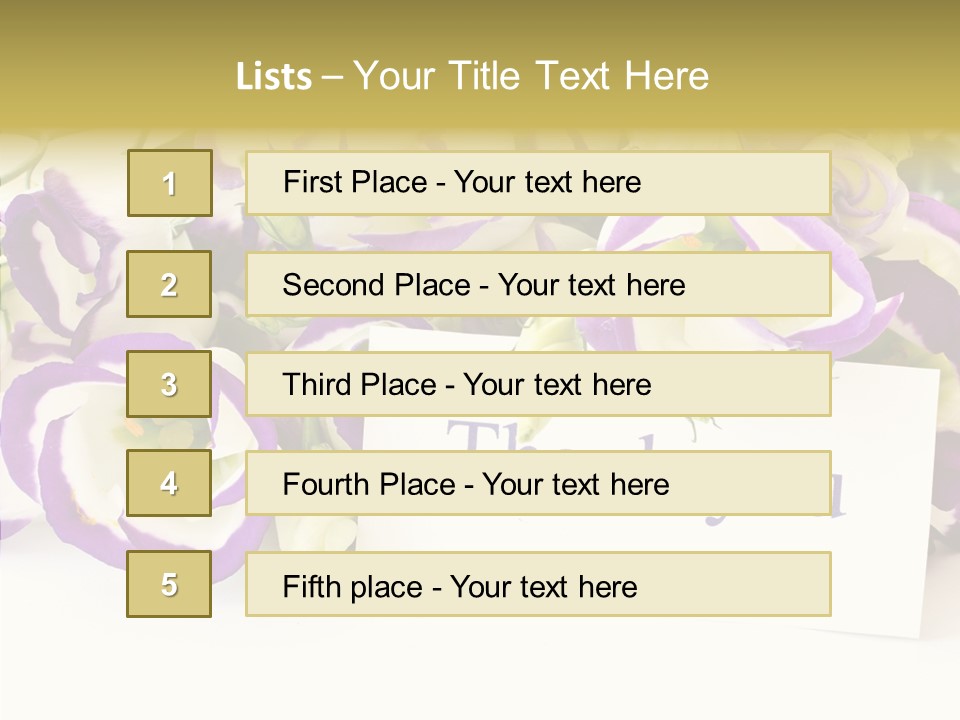960x720 pixels.
Task: Click the words 'Fifth place' in row five
Action: 353,587
